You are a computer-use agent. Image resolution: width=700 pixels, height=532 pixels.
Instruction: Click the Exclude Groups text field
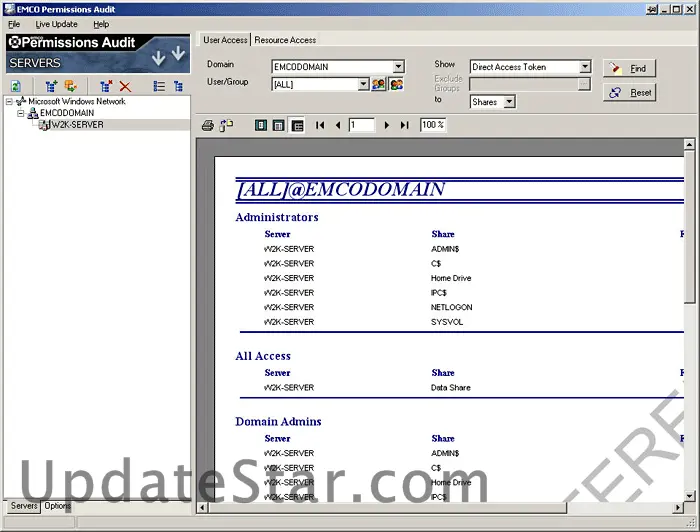click(524, 84)
